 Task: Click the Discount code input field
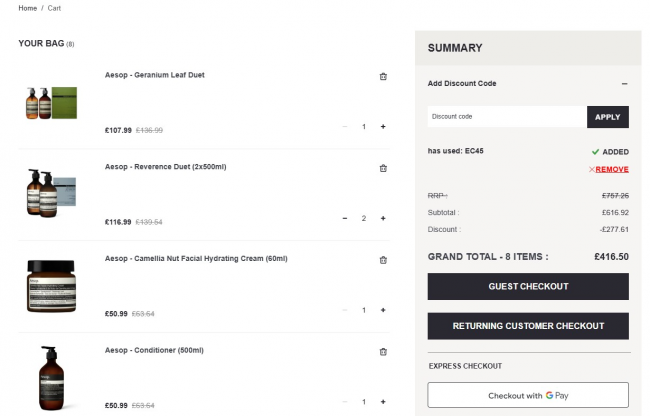pos(506,117)
